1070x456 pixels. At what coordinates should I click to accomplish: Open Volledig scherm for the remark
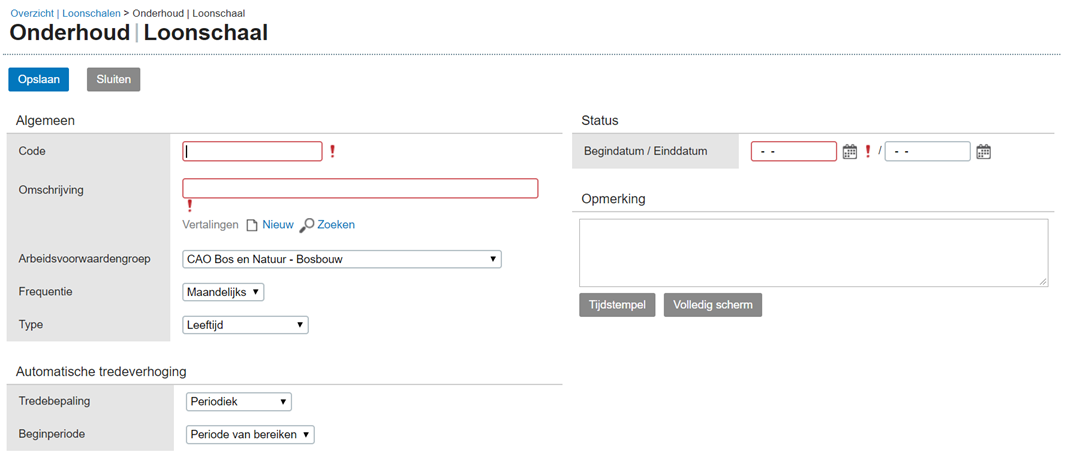(x=712, y=305)
